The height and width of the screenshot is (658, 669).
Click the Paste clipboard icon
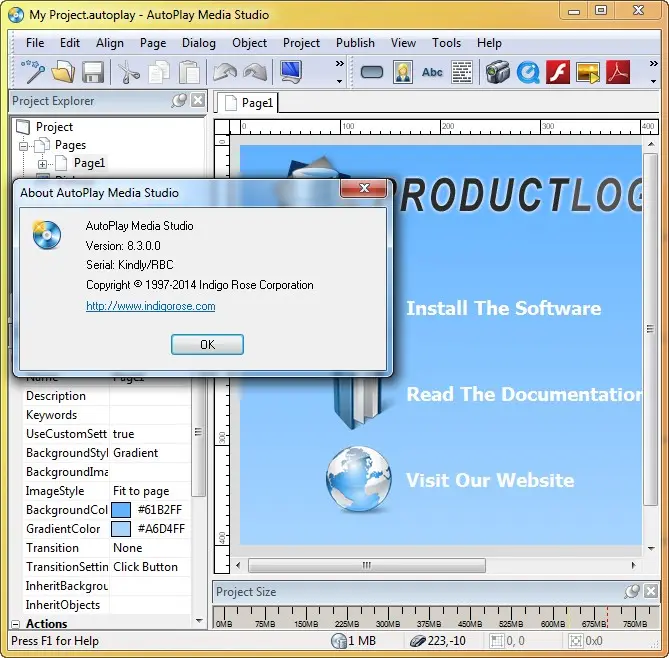189,72
